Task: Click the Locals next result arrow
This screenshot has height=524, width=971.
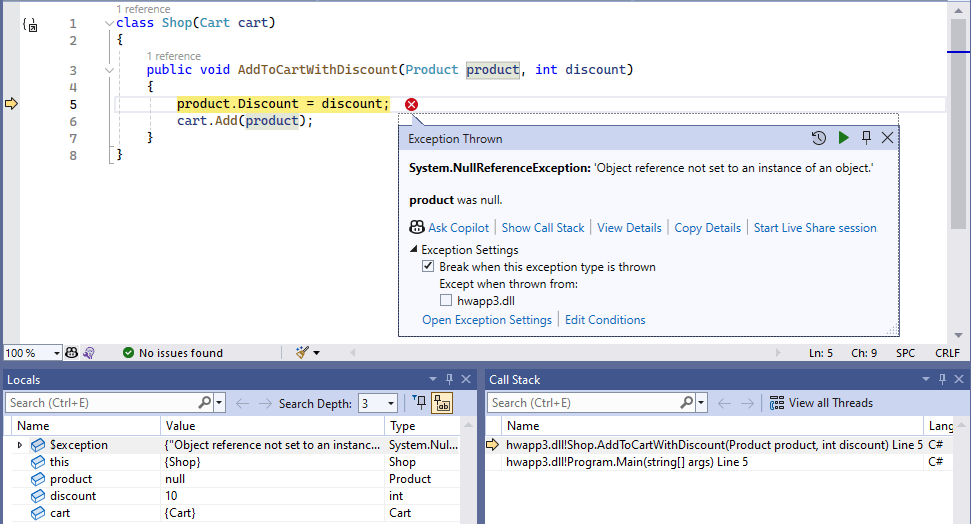Action: coord(265,403)
